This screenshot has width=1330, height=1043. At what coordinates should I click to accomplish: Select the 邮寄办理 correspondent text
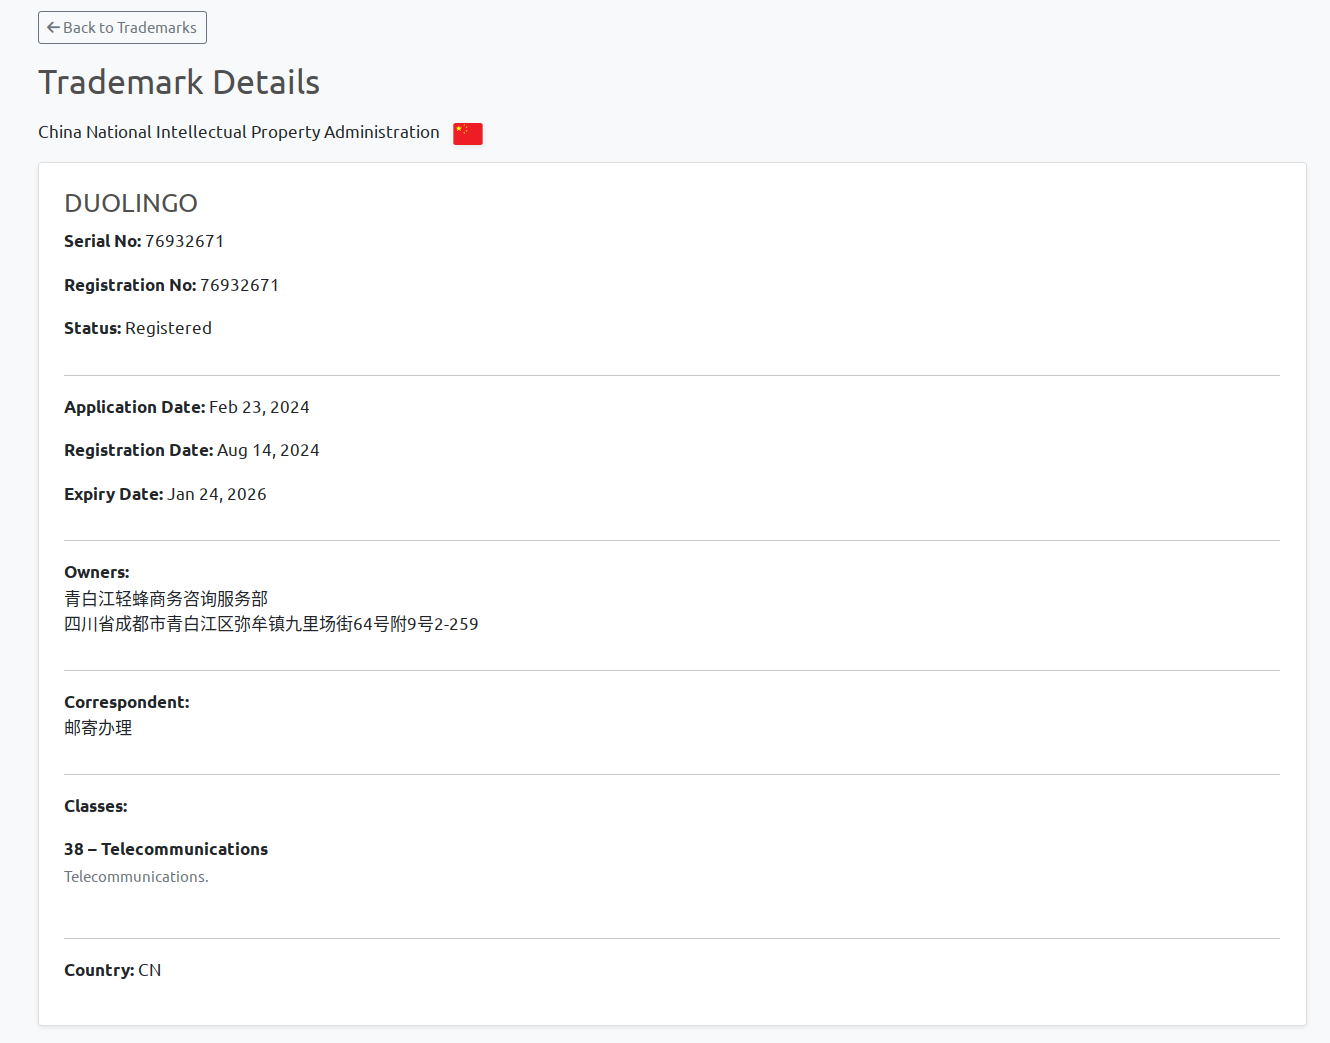pos(97,728)
